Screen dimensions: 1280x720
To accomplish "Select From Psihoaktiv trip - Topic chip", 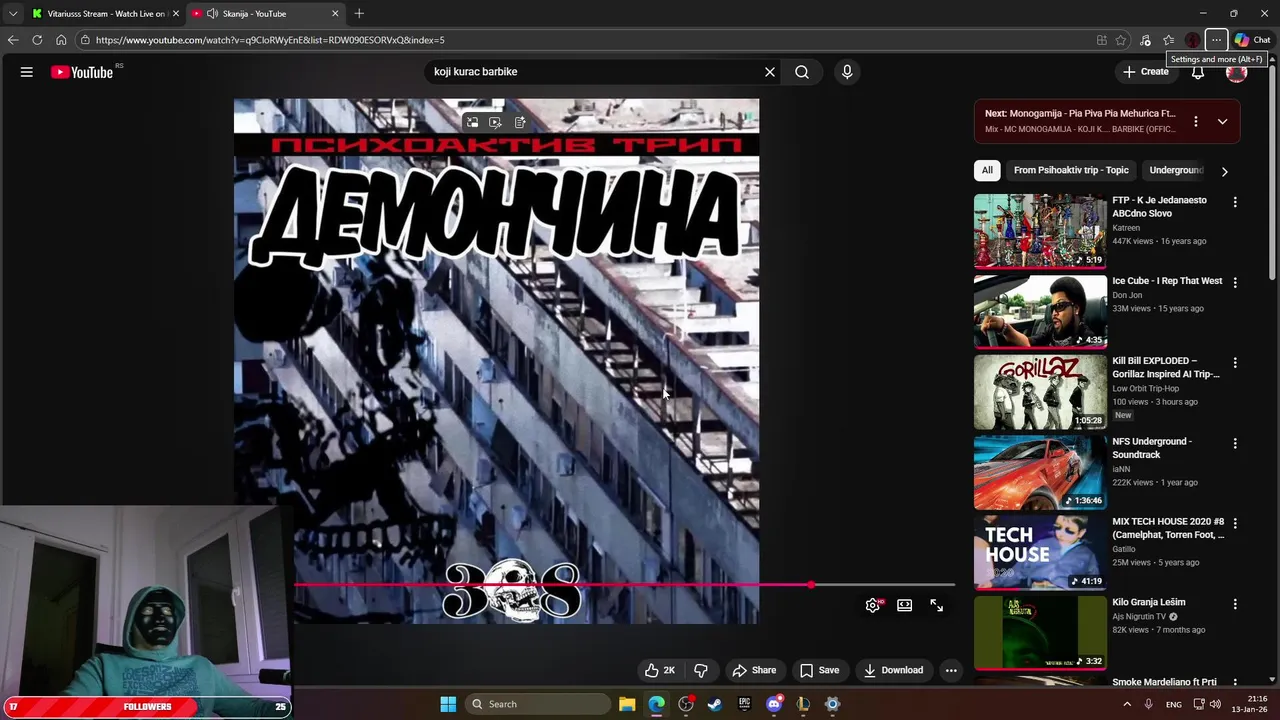I will point(1071,170).
